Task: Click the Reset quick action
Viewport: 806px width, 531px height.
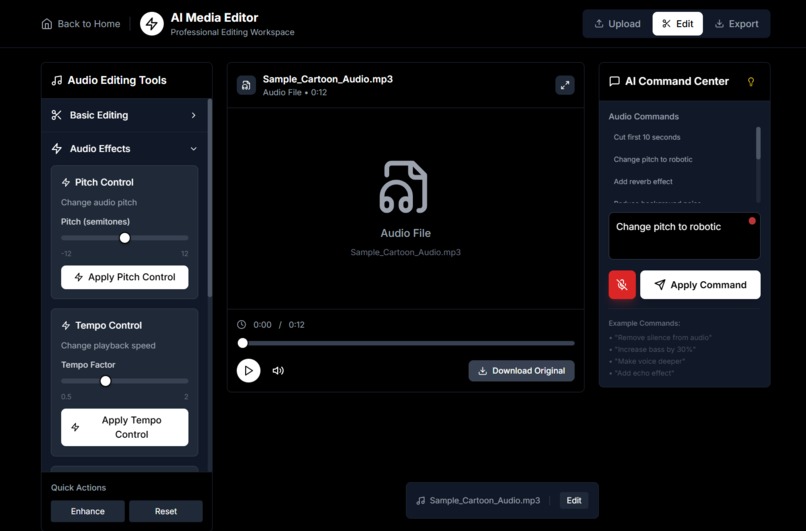Action: pos(166,511)
